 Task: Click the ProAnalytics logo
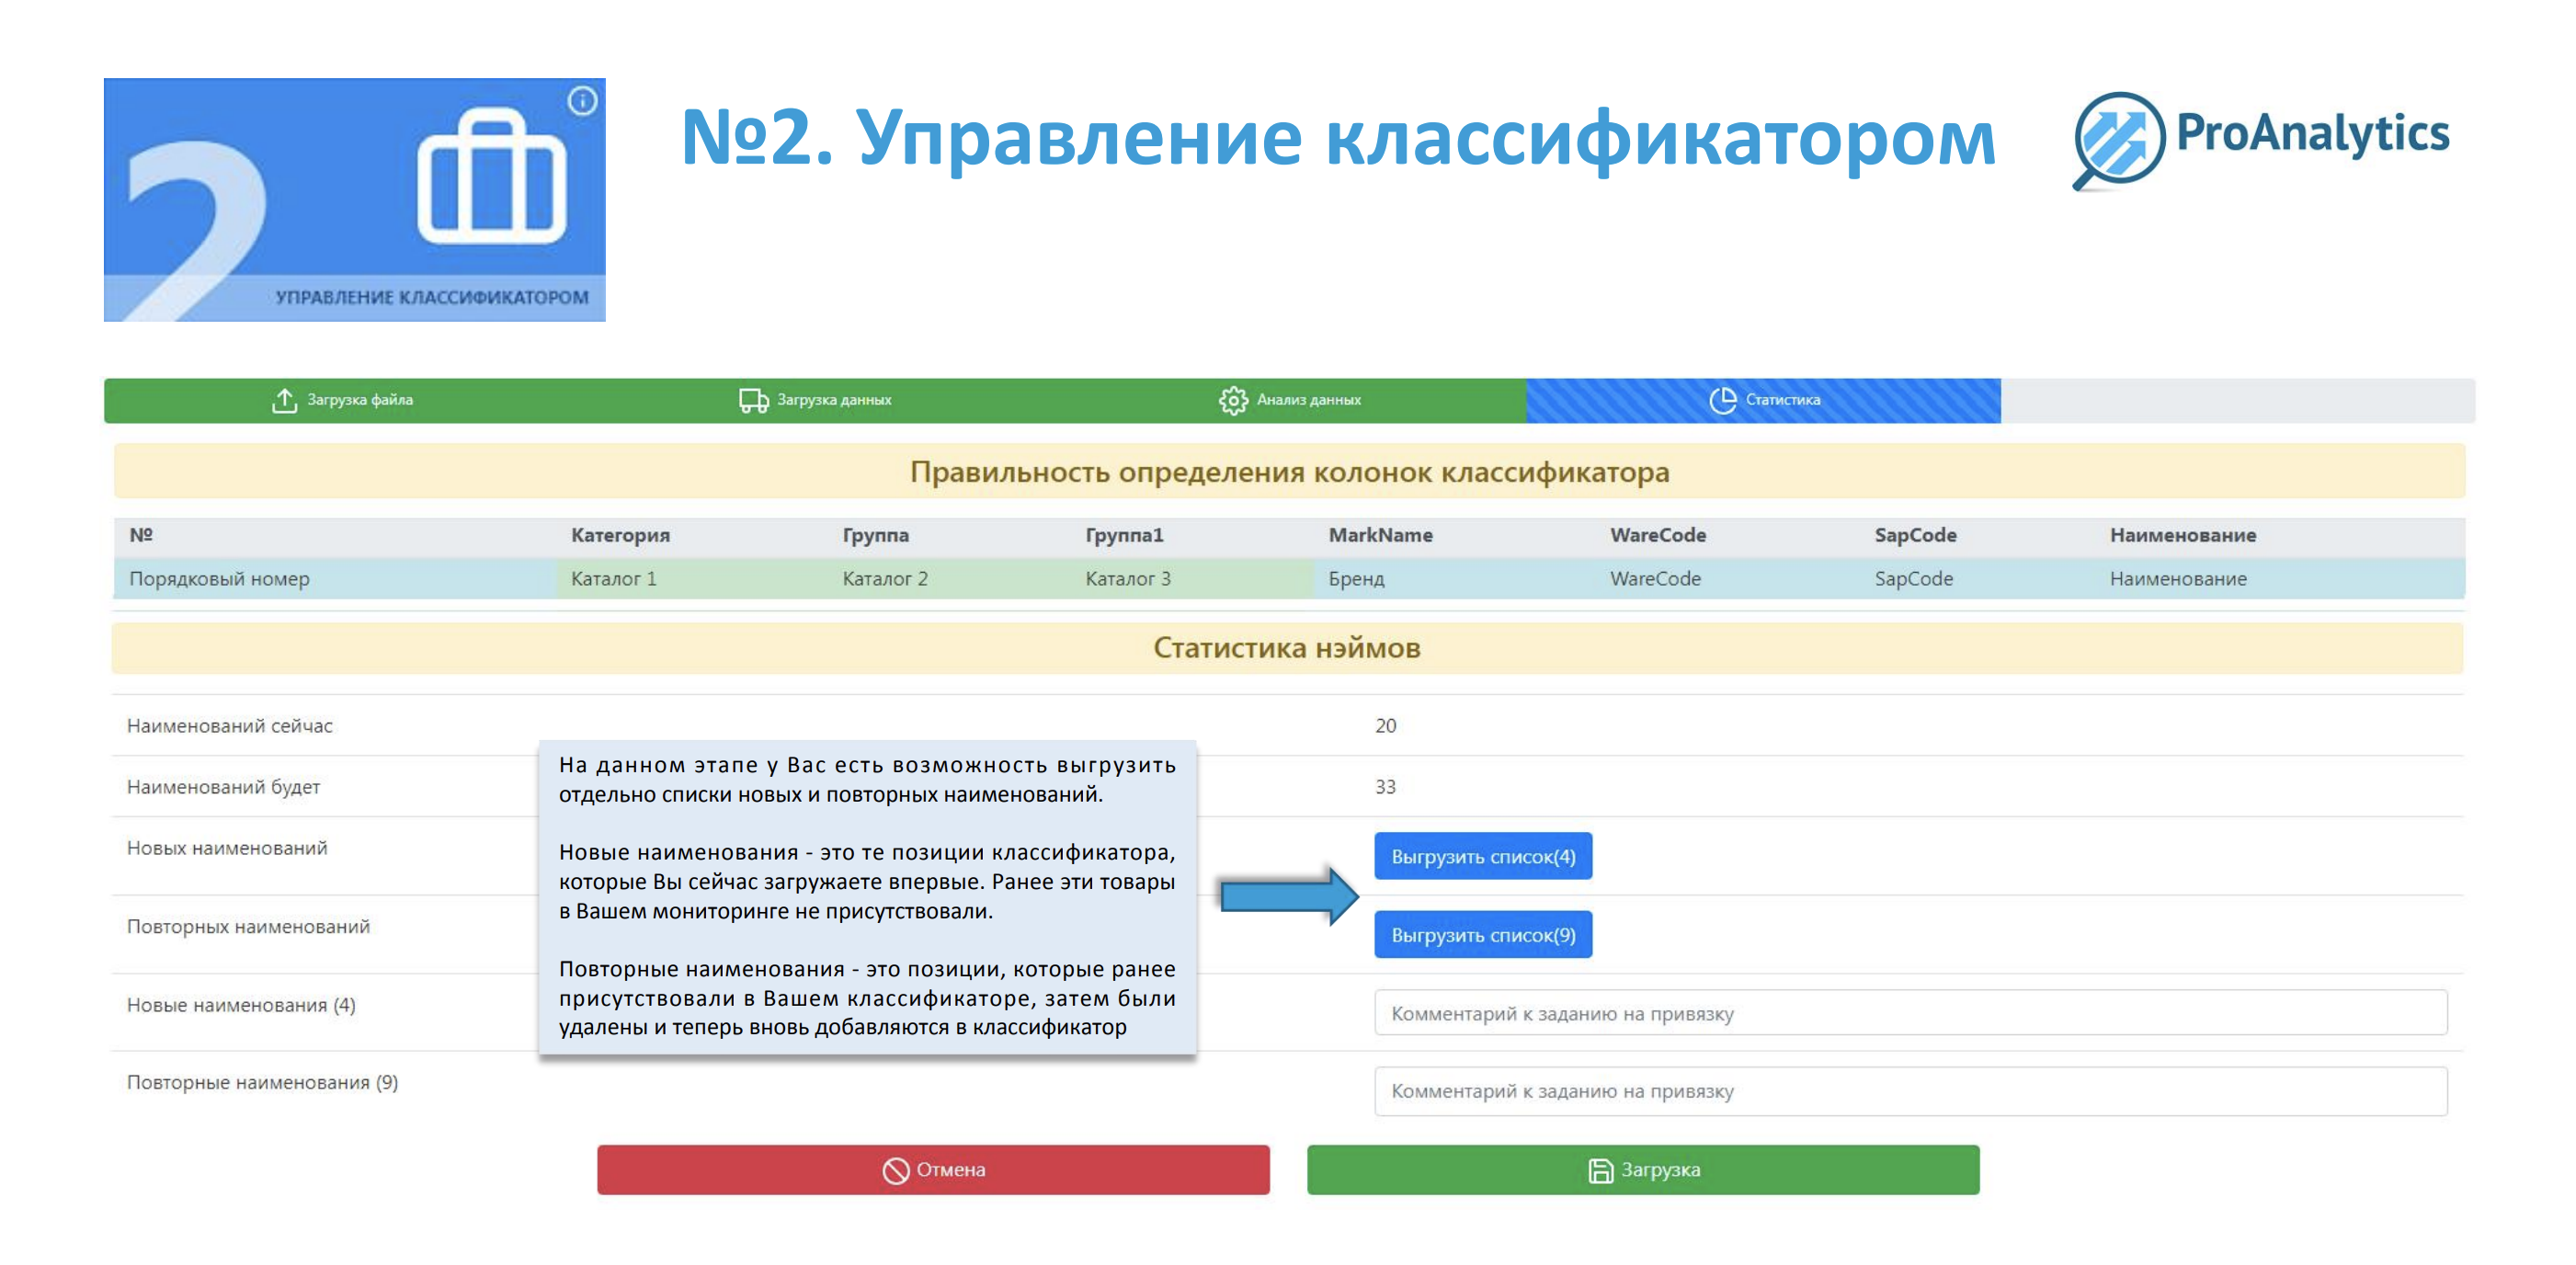2261,140
